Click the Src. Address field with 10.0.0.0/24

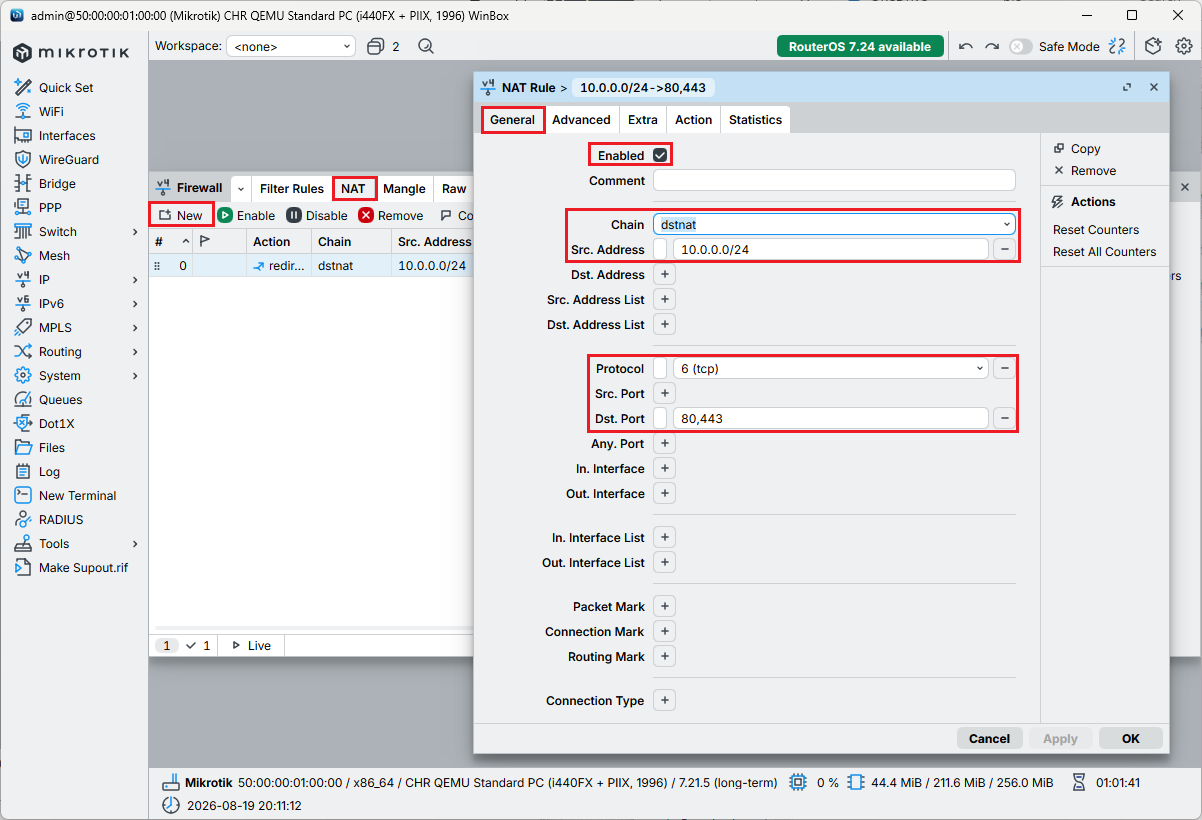point(830,249)
